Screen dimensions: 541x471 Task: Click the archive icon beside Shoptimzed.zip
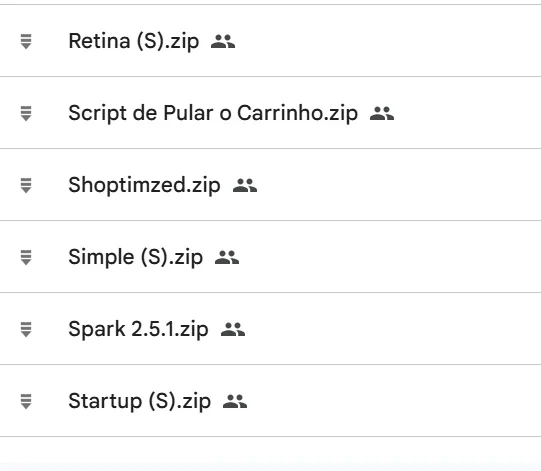[26, 185]
